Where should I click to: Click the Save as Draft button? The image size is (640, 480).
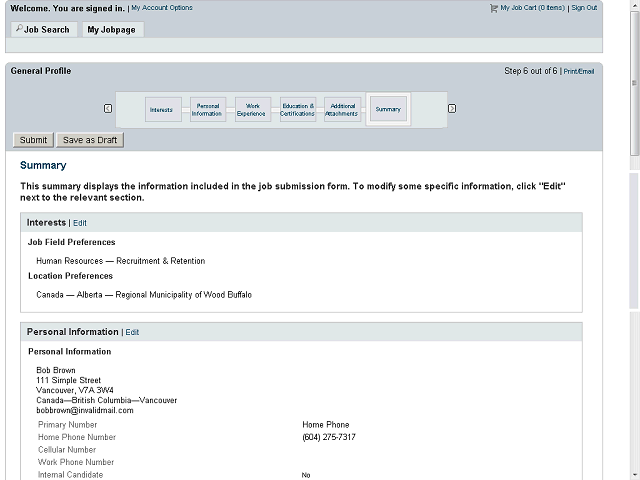[x=90, y=140]
